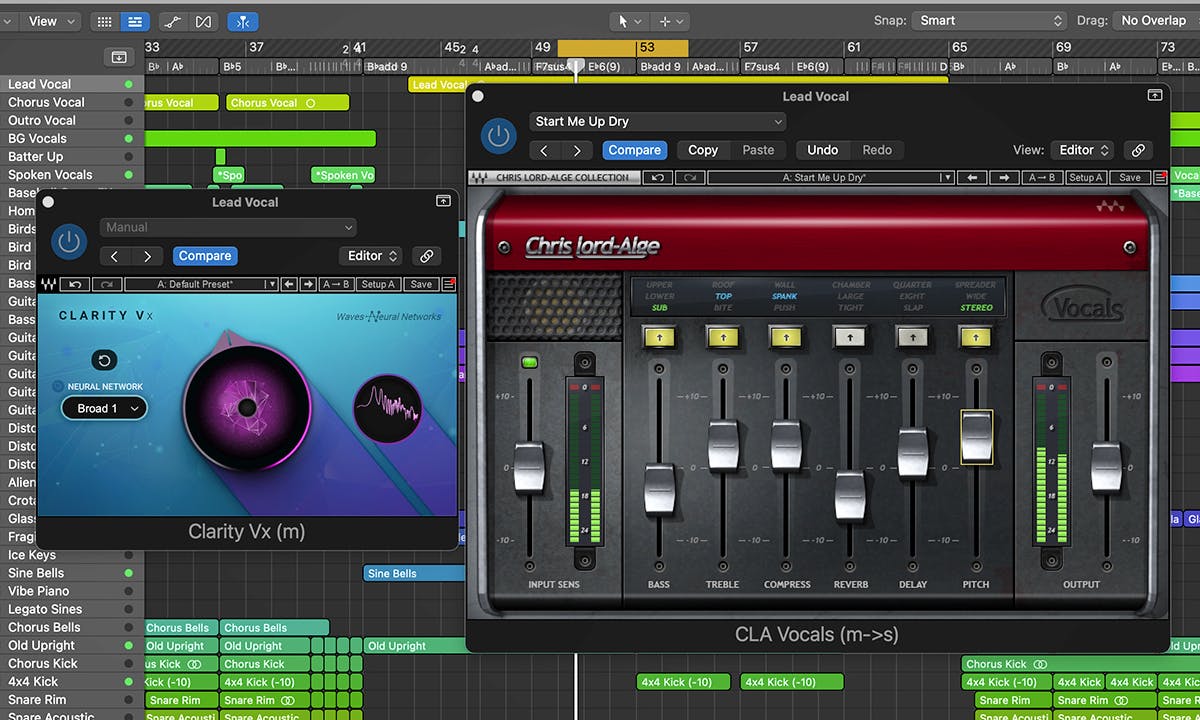Click Waves undo arrow in CLA Vocals toolbar
Image resolution: width=1200 pixels, height=720 pixels.
click(657, 177)
